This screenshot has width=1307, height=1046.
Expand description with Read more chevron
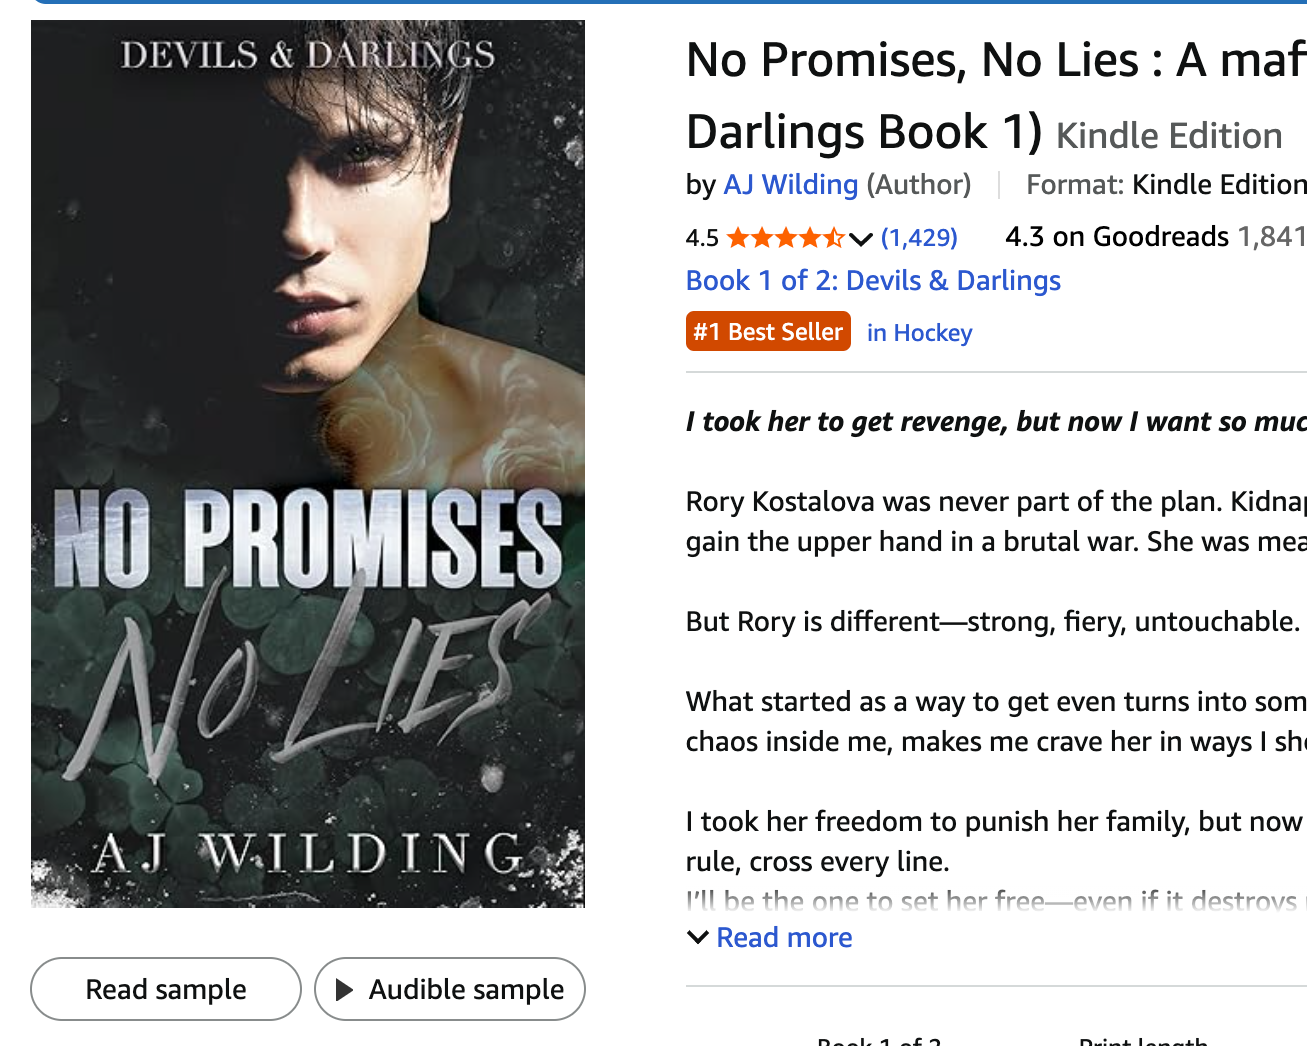click(x=698, y=938)
